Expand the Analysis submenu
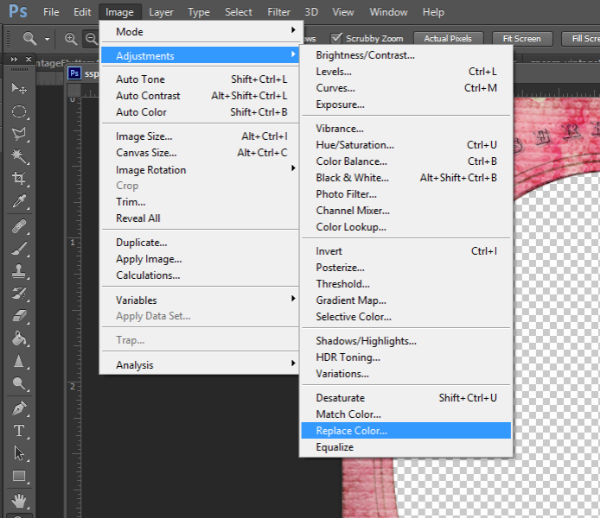This screenshot has height=518, width=600. click(x=201, y=365)
